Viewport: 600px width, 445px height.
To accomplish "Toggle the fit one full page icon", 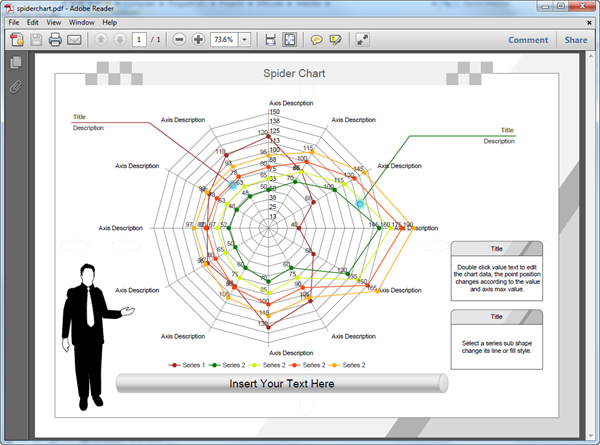I will tap(290, 39).
